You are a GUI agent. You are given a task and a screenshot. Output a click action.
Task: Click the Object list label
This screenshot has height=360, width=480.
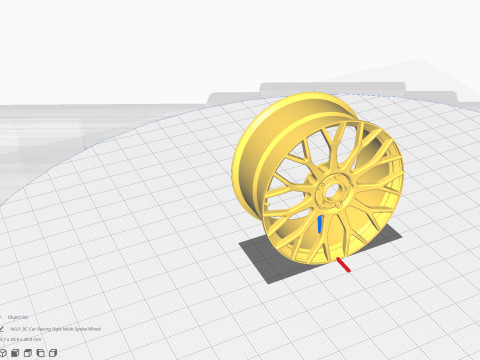click(18, 317)
